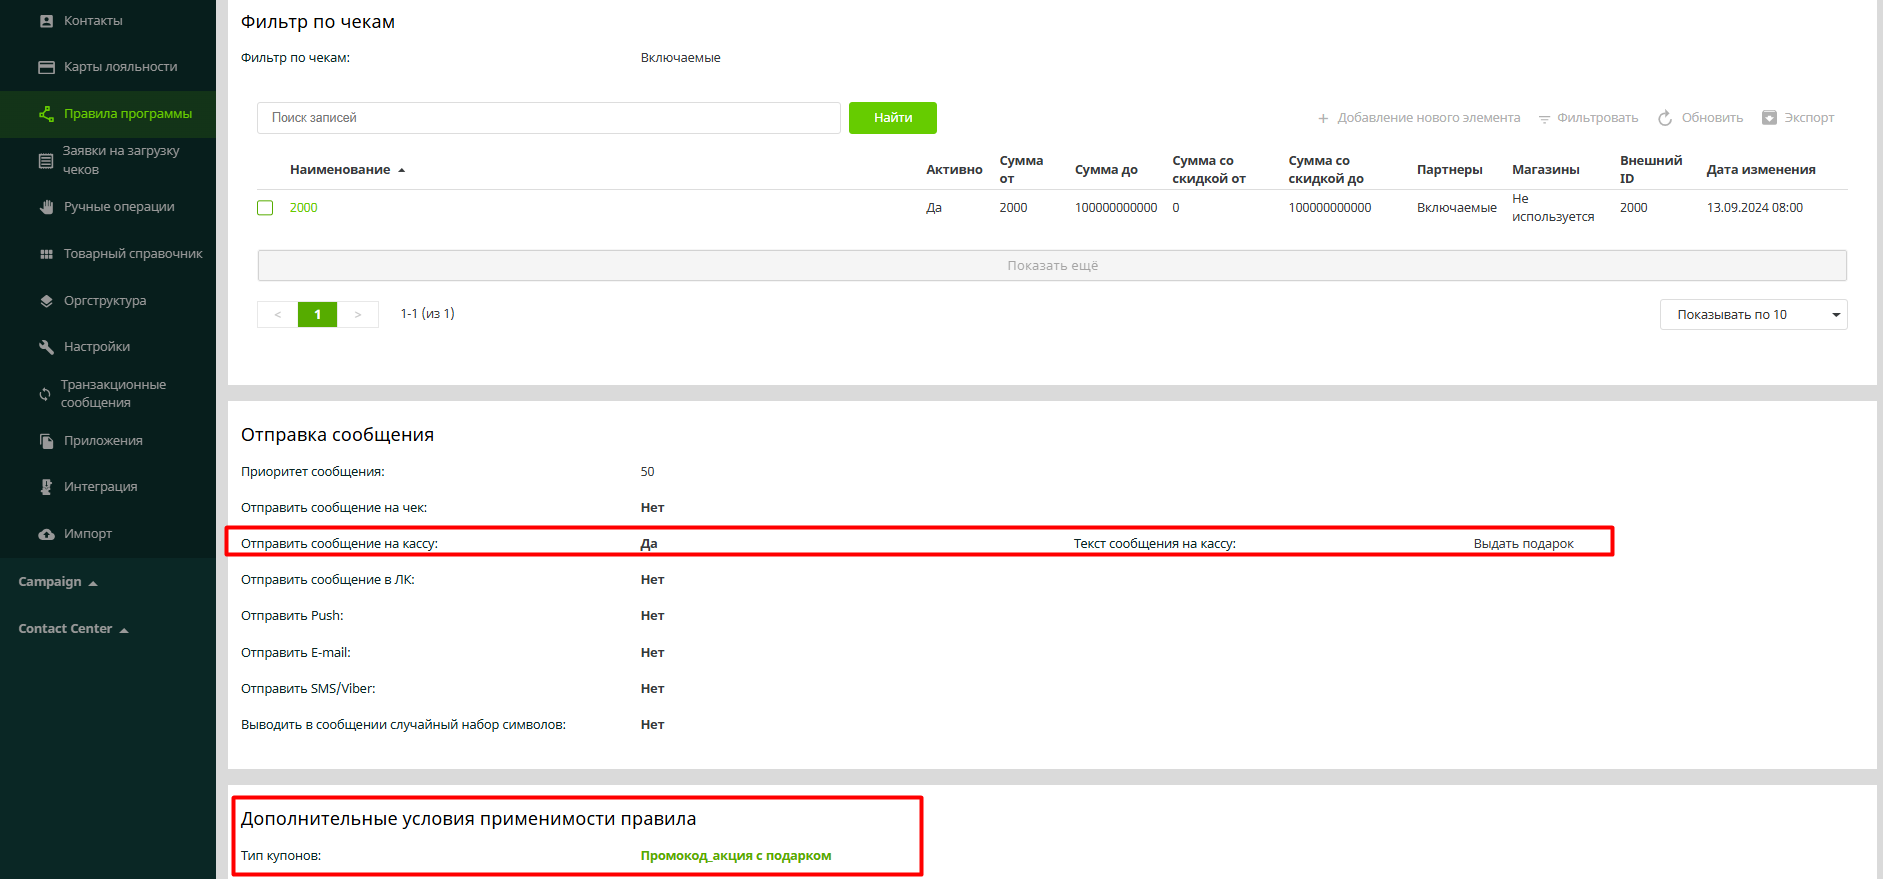Screen dimensions: 1883x879
Task: Expand the Contact Center sidebar section
Action: coord(73,629)
